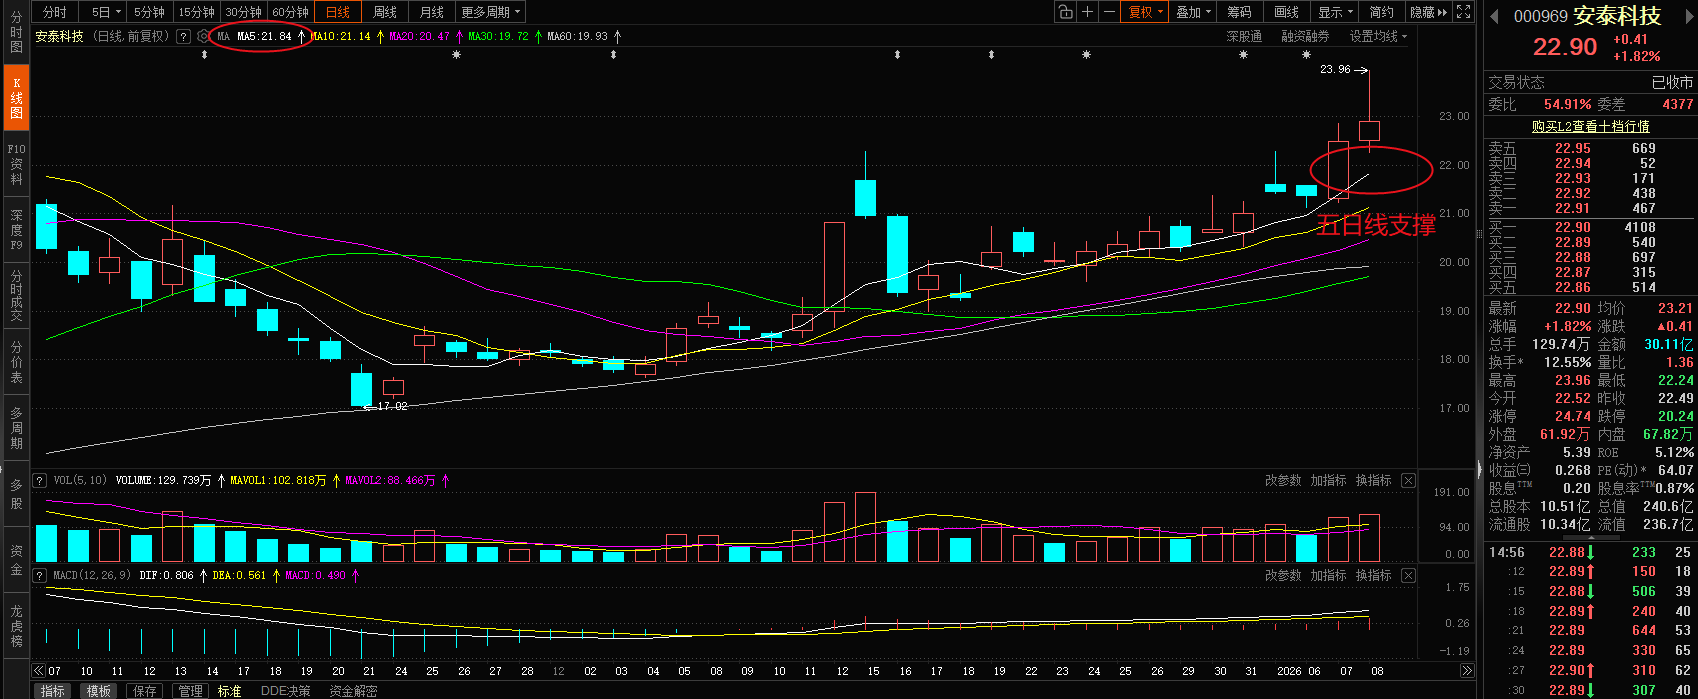
Task: Click 换指标 for MACD indicator
Action: 1373,576
